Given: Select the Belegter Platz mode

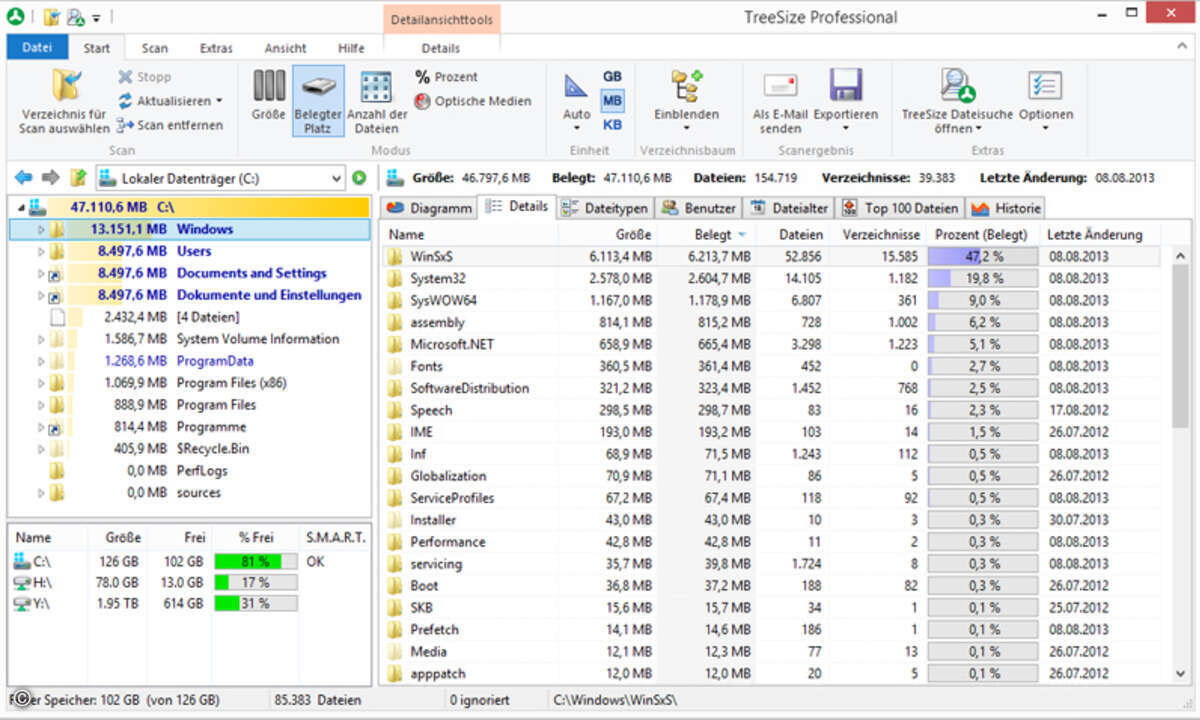Looking at the screenshot, I should pyautogui.click(x=318, y=101).
